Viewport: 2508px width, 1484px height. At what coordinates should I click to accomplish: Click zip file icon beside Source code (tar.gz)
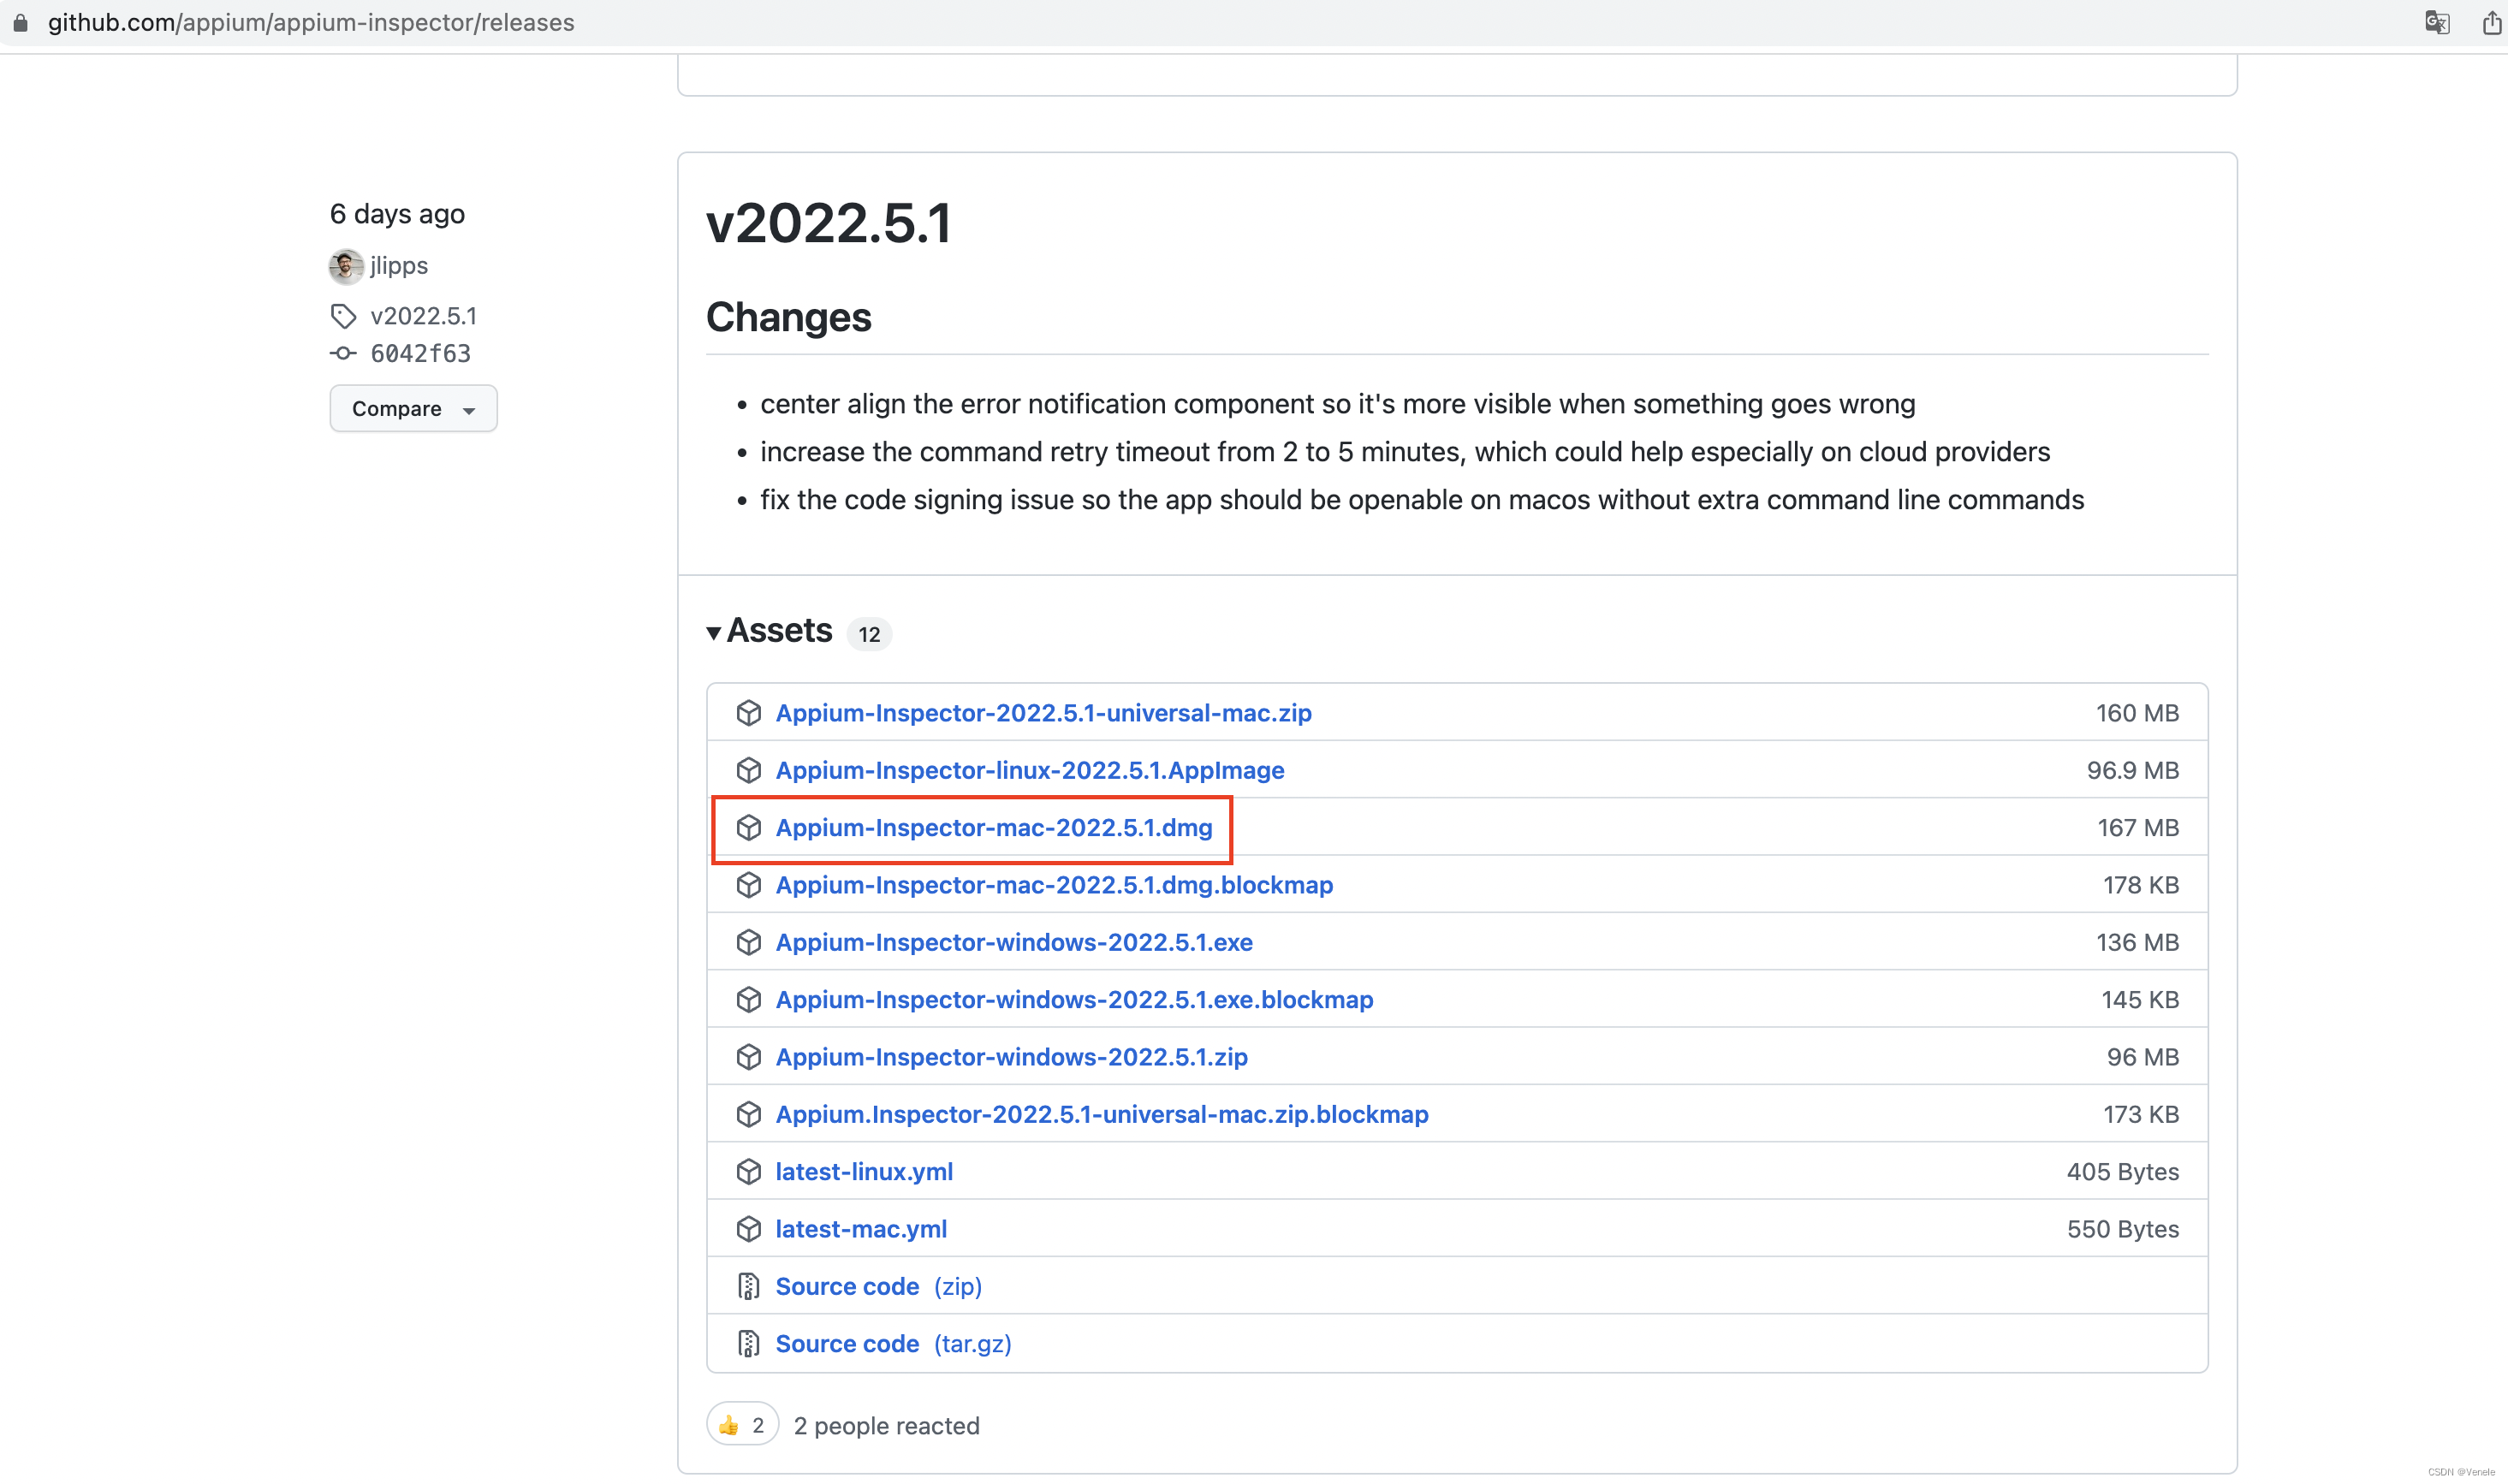tap(748, 1344)
